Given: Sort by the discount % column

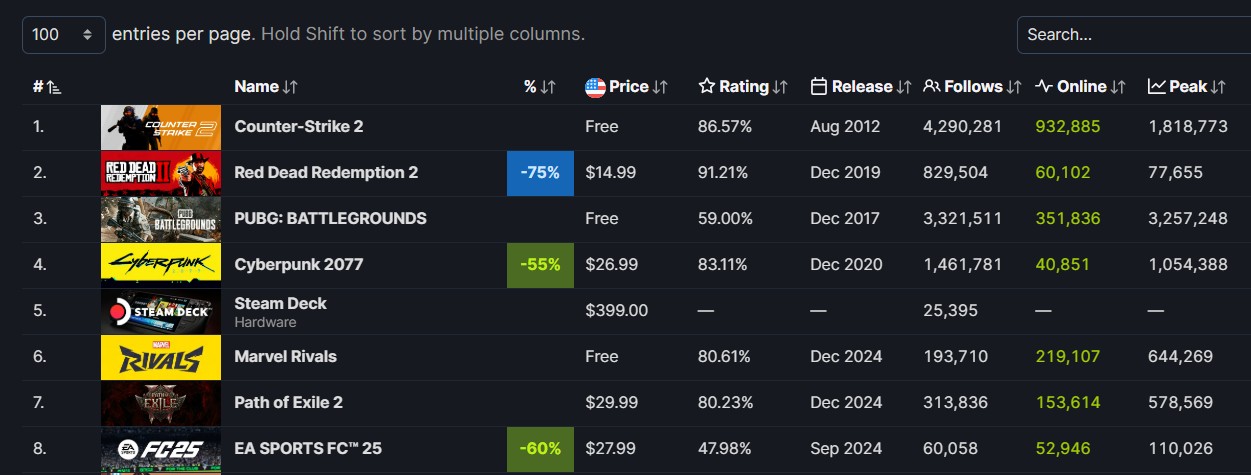Looking at the screenshot, I should pyautogui.click(x=539, y=87).
